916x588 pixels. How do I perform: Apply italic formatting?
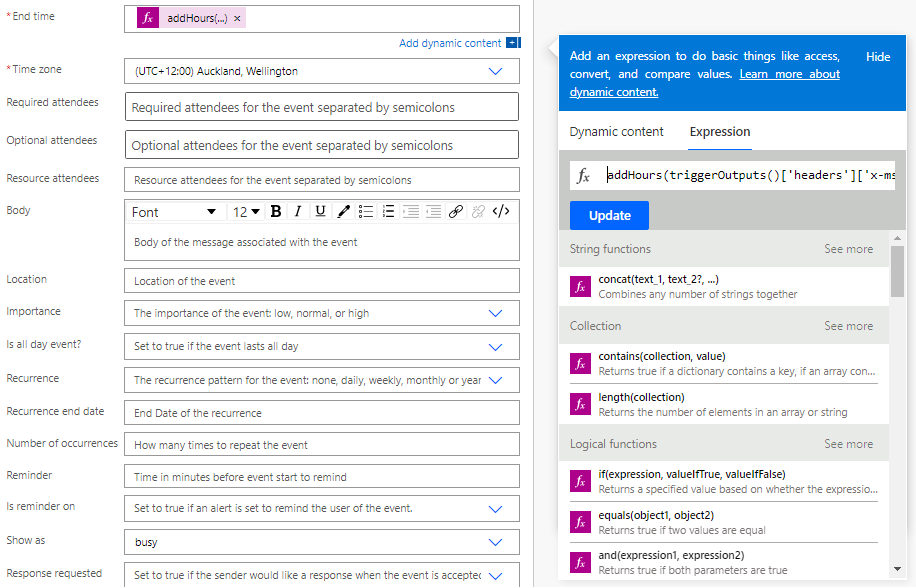pos(298,211)
